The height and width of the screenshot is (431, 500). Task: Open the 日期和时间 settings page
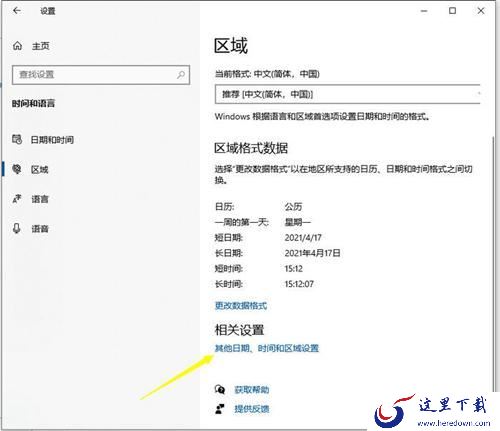[52, 140]
